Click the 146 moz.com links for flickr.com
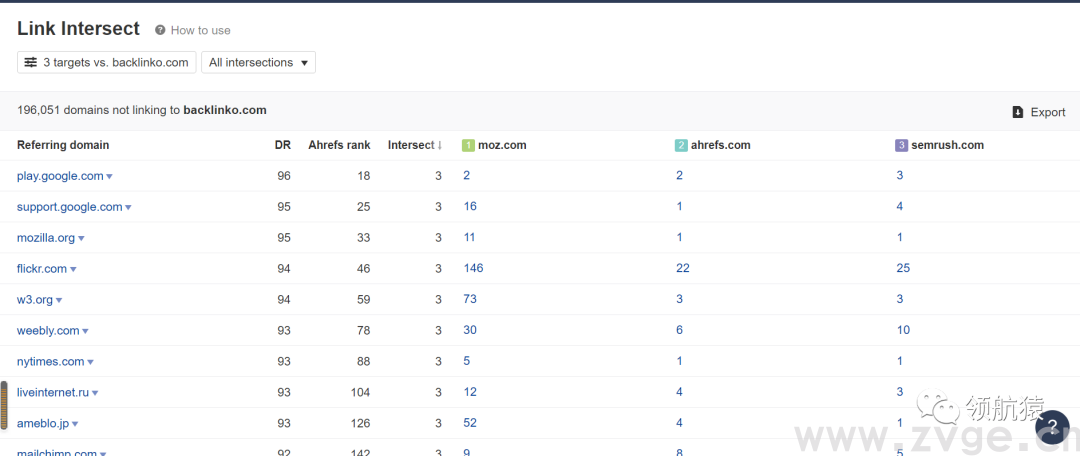This screenshot has width=1080, height=456. coord(473,268)
